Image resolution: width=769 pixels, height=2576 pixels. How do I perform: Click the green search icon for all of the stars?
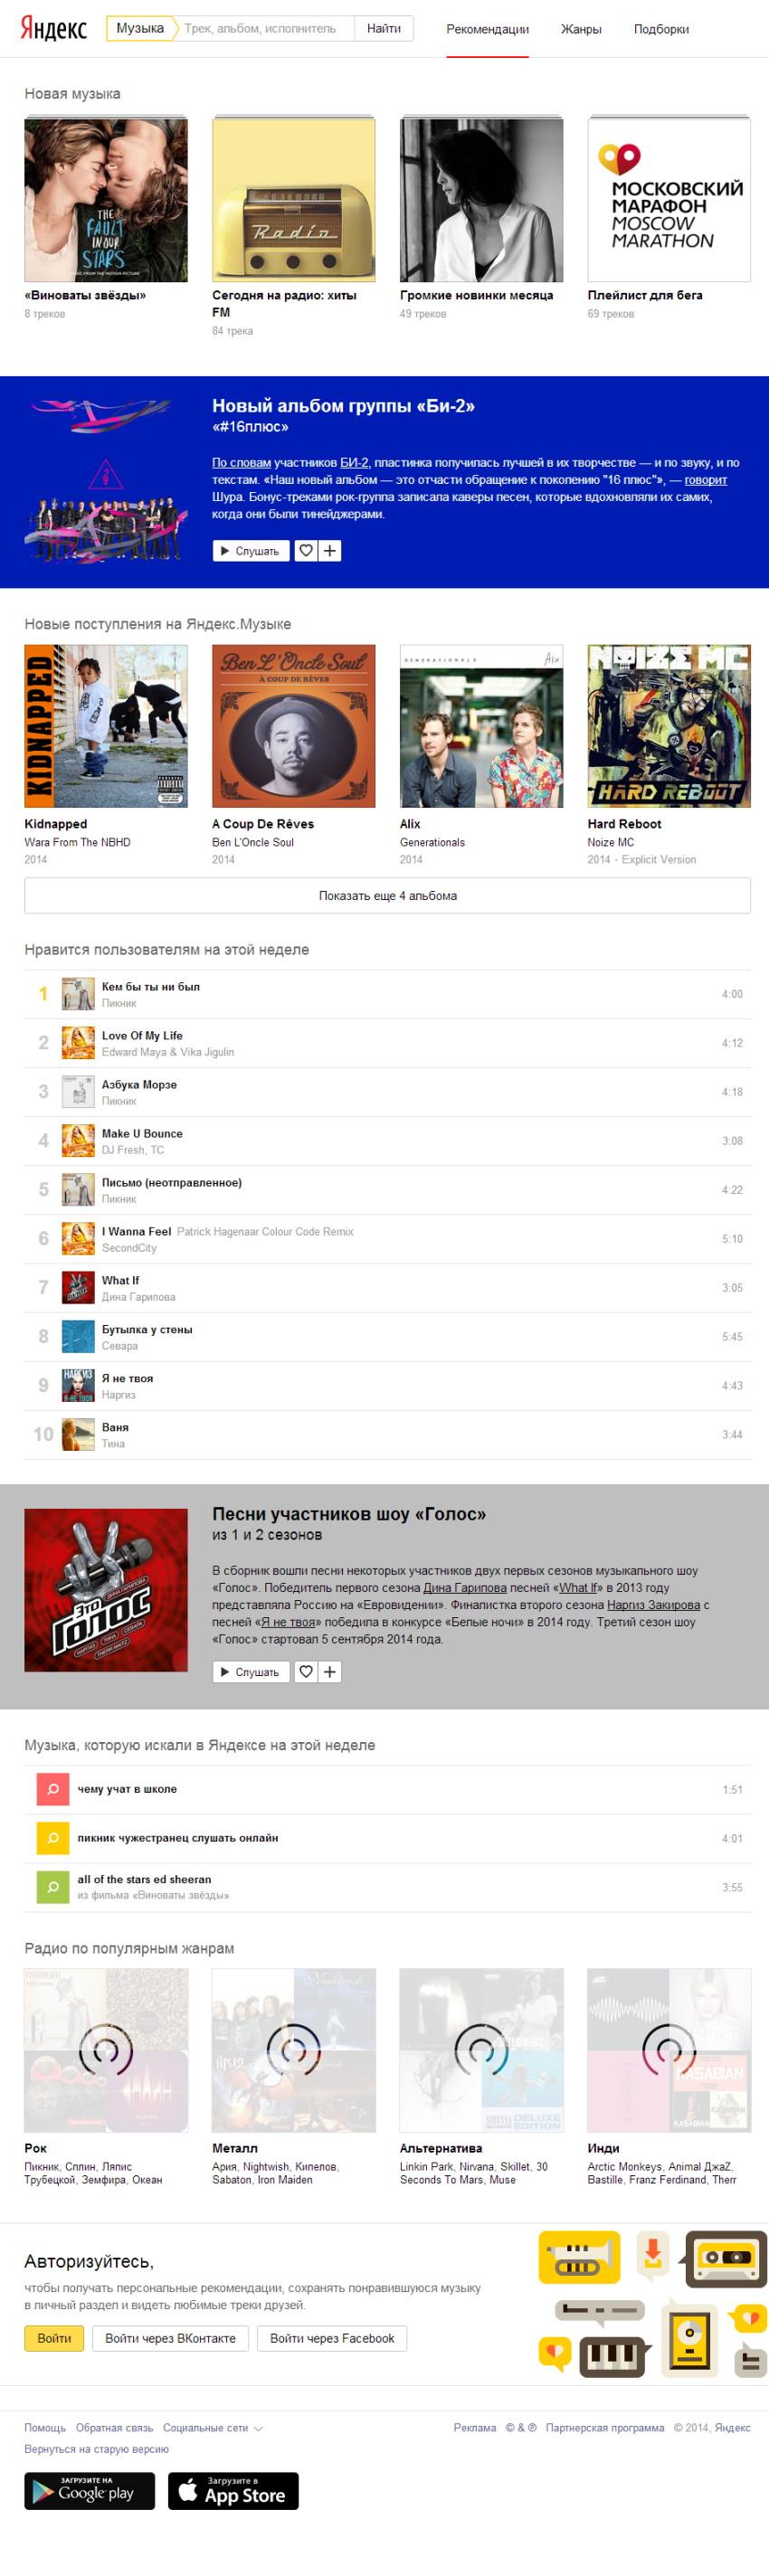click(x=53, y=1888)
